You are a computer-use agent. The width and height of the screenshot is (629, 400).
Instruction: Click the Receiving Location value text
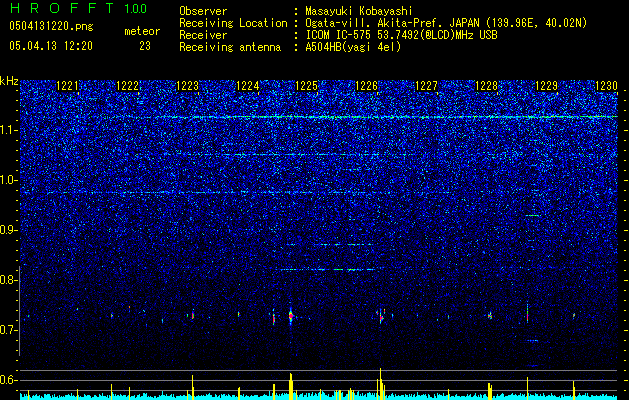tap(446, 23)
